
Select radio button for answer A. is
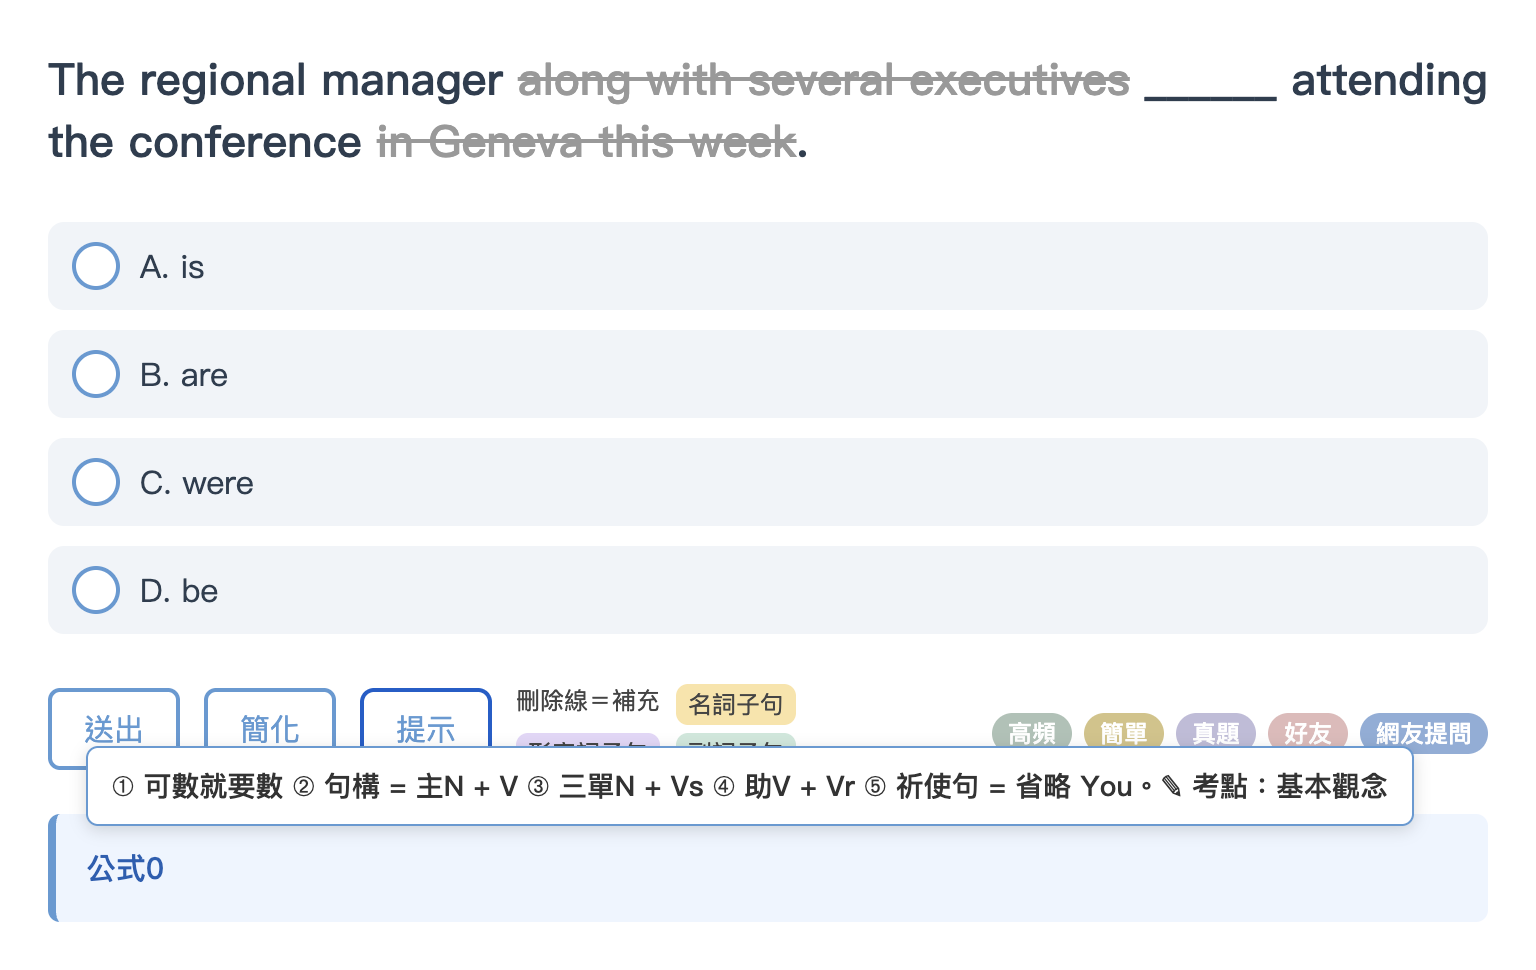click(x=96, y=266)
